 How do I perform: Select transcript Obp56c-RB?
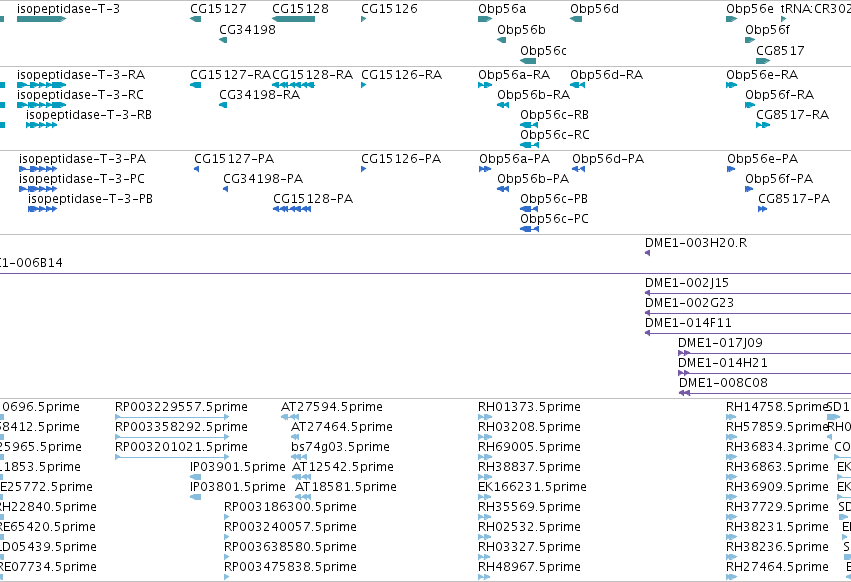(x=555, y=115)
